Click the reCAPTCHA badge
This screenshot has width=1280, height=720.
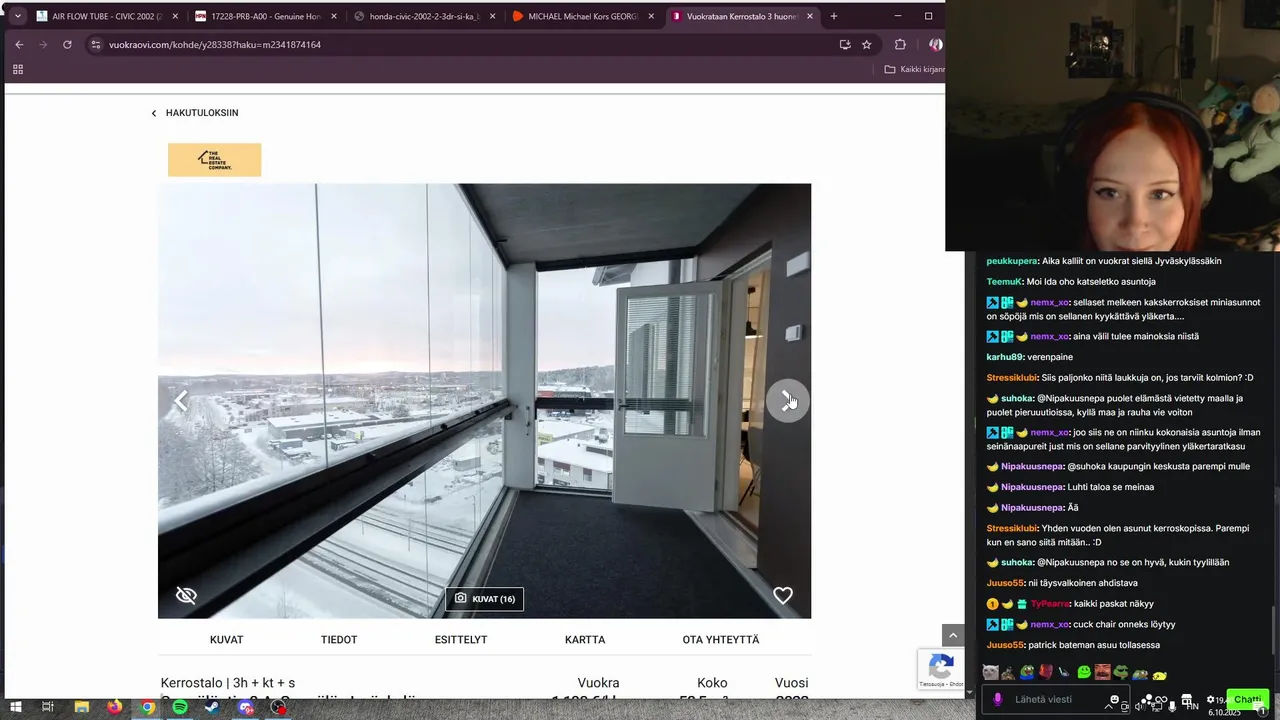click(941, 669)
